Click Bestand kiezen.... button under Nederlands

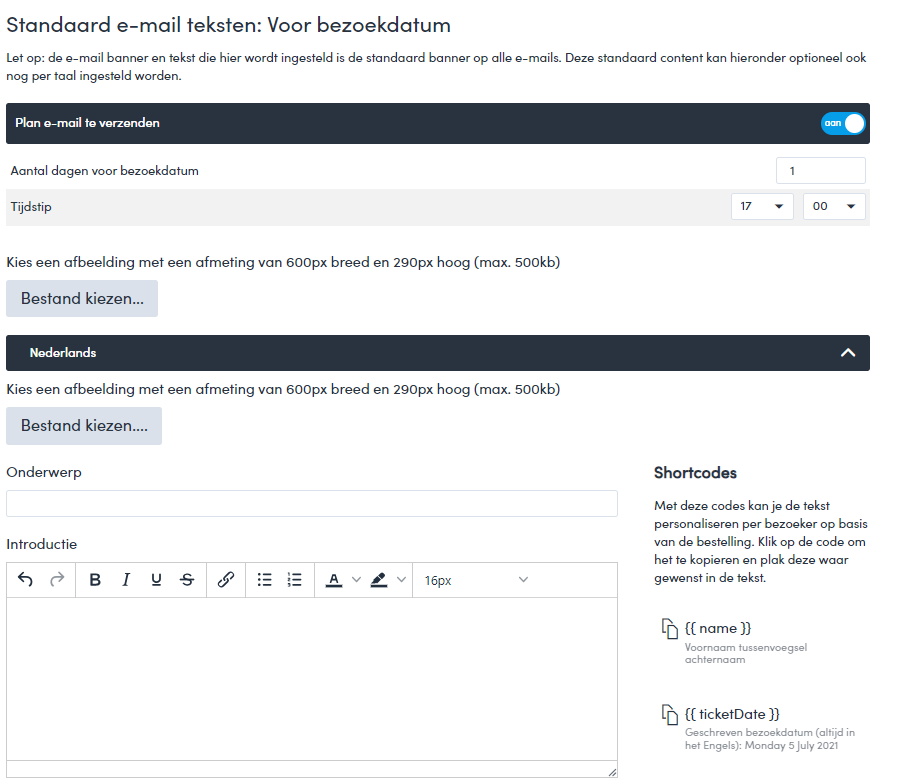pos(84,426)
